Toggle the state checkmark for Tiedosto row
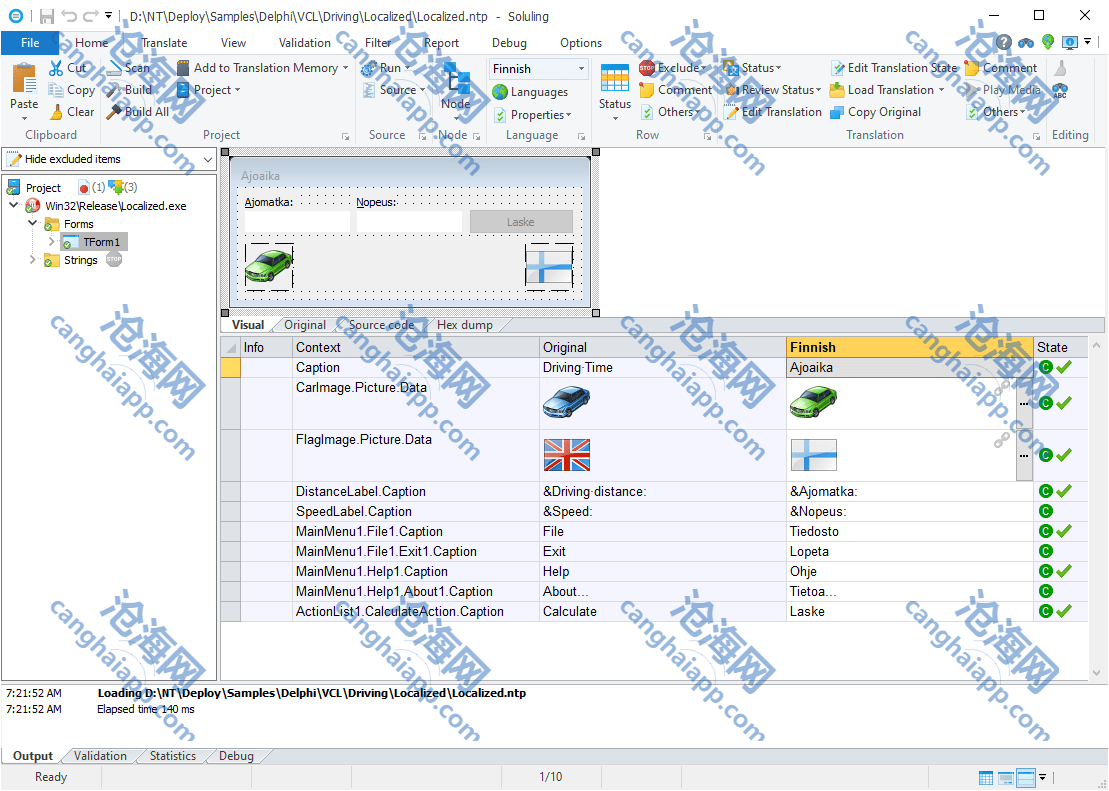The image size is (1109, 791). pyautogui.click(x=1064, y=531)
